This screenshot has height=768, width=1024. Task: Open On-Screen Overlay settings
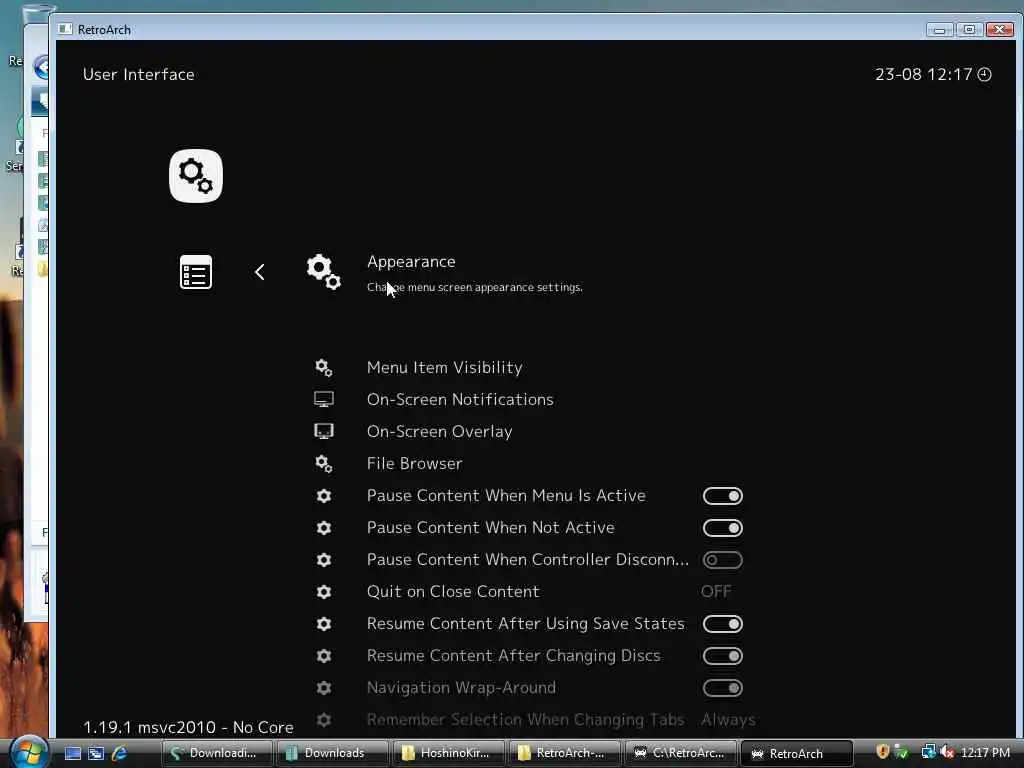[x=440, y=432]
